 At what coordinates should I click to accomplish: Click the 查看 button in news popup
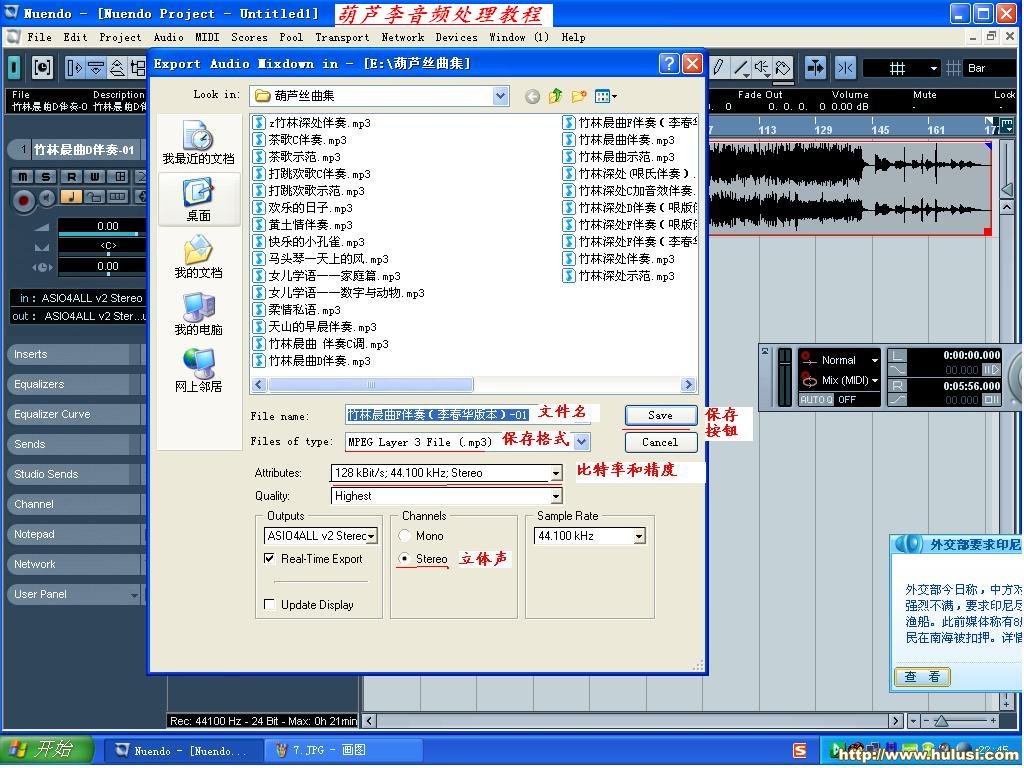(x=922, y=677)
